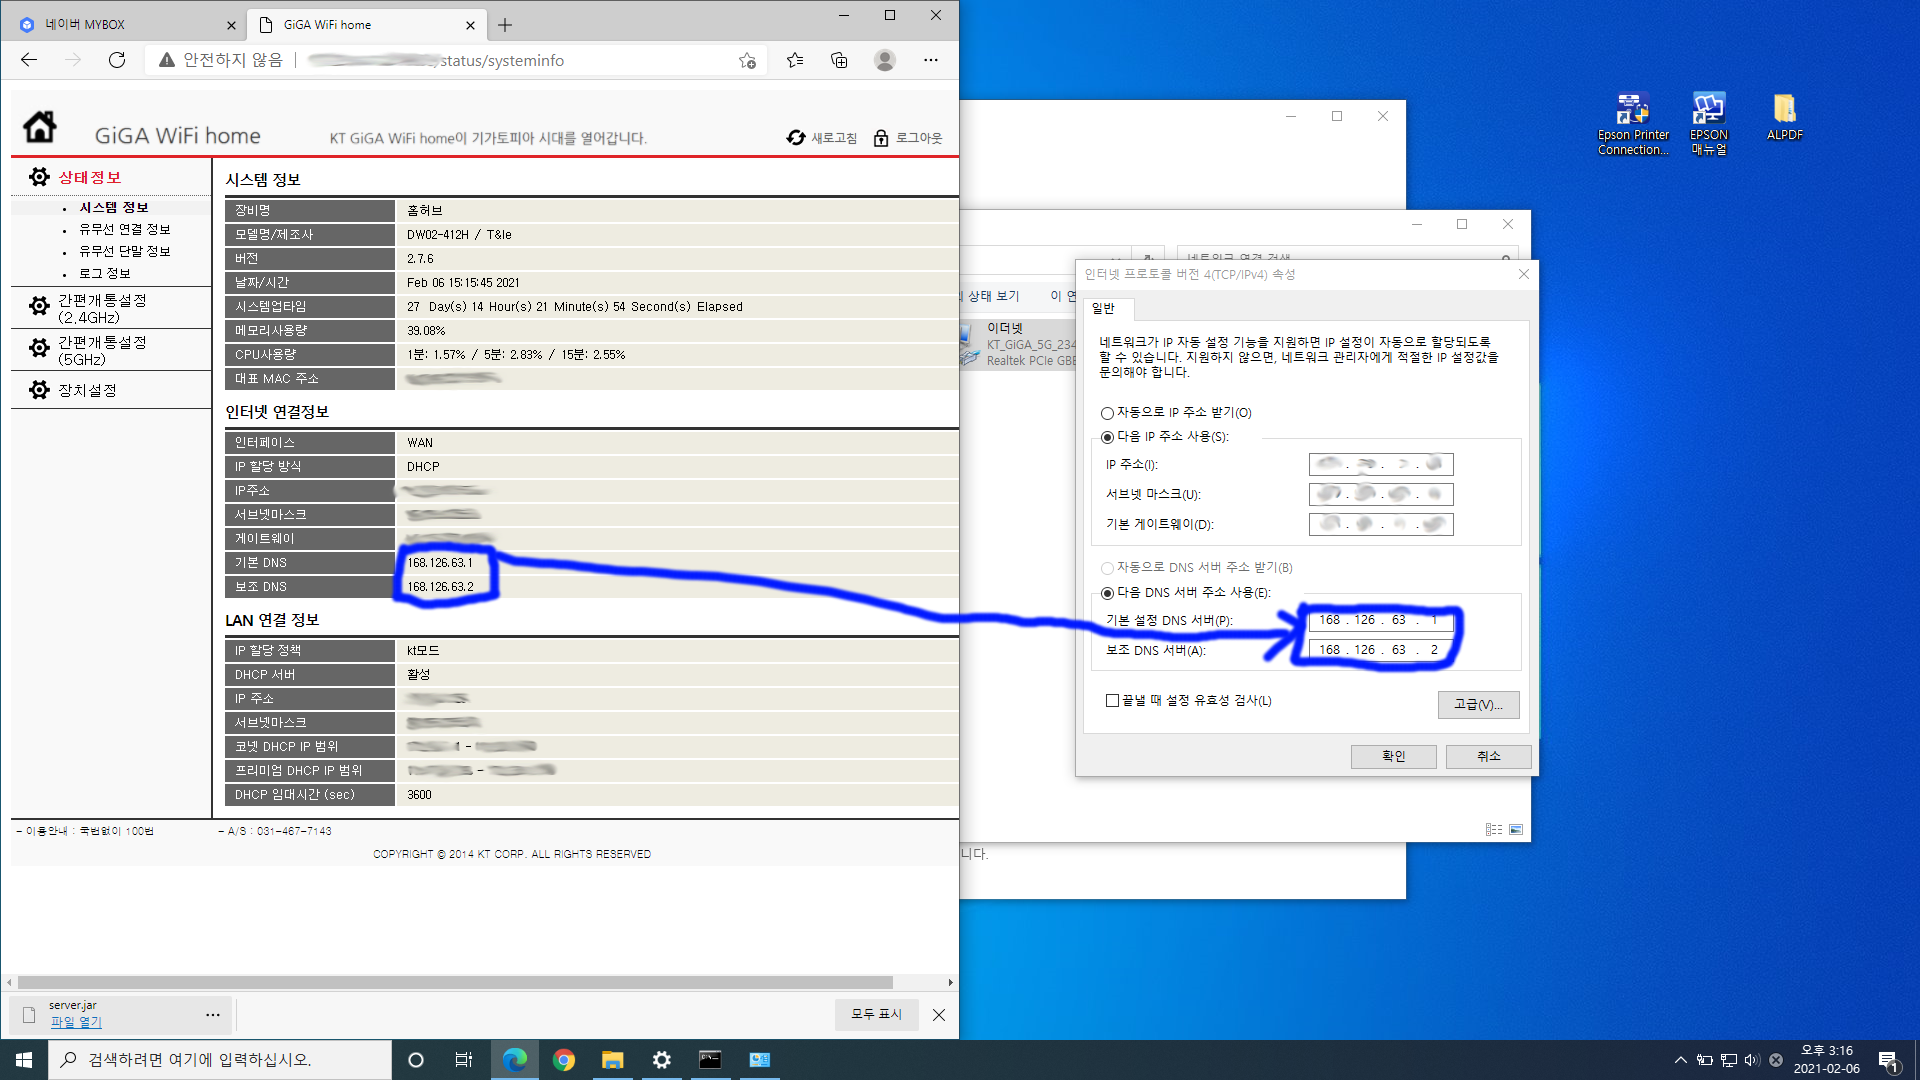1920x1080 pixels.
Task: Open 유무선 연결 정보 menu item
Action: (x=124, y=229)
